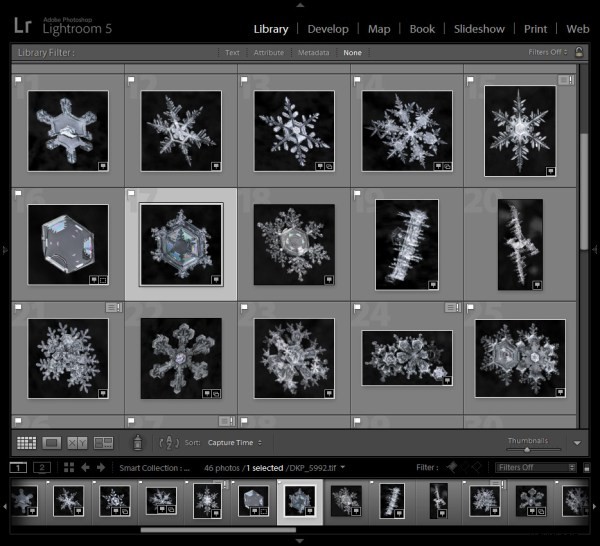Open the filmstrip Filters Off dropdown
Viewport: 600px width, 546px height.
536,468
